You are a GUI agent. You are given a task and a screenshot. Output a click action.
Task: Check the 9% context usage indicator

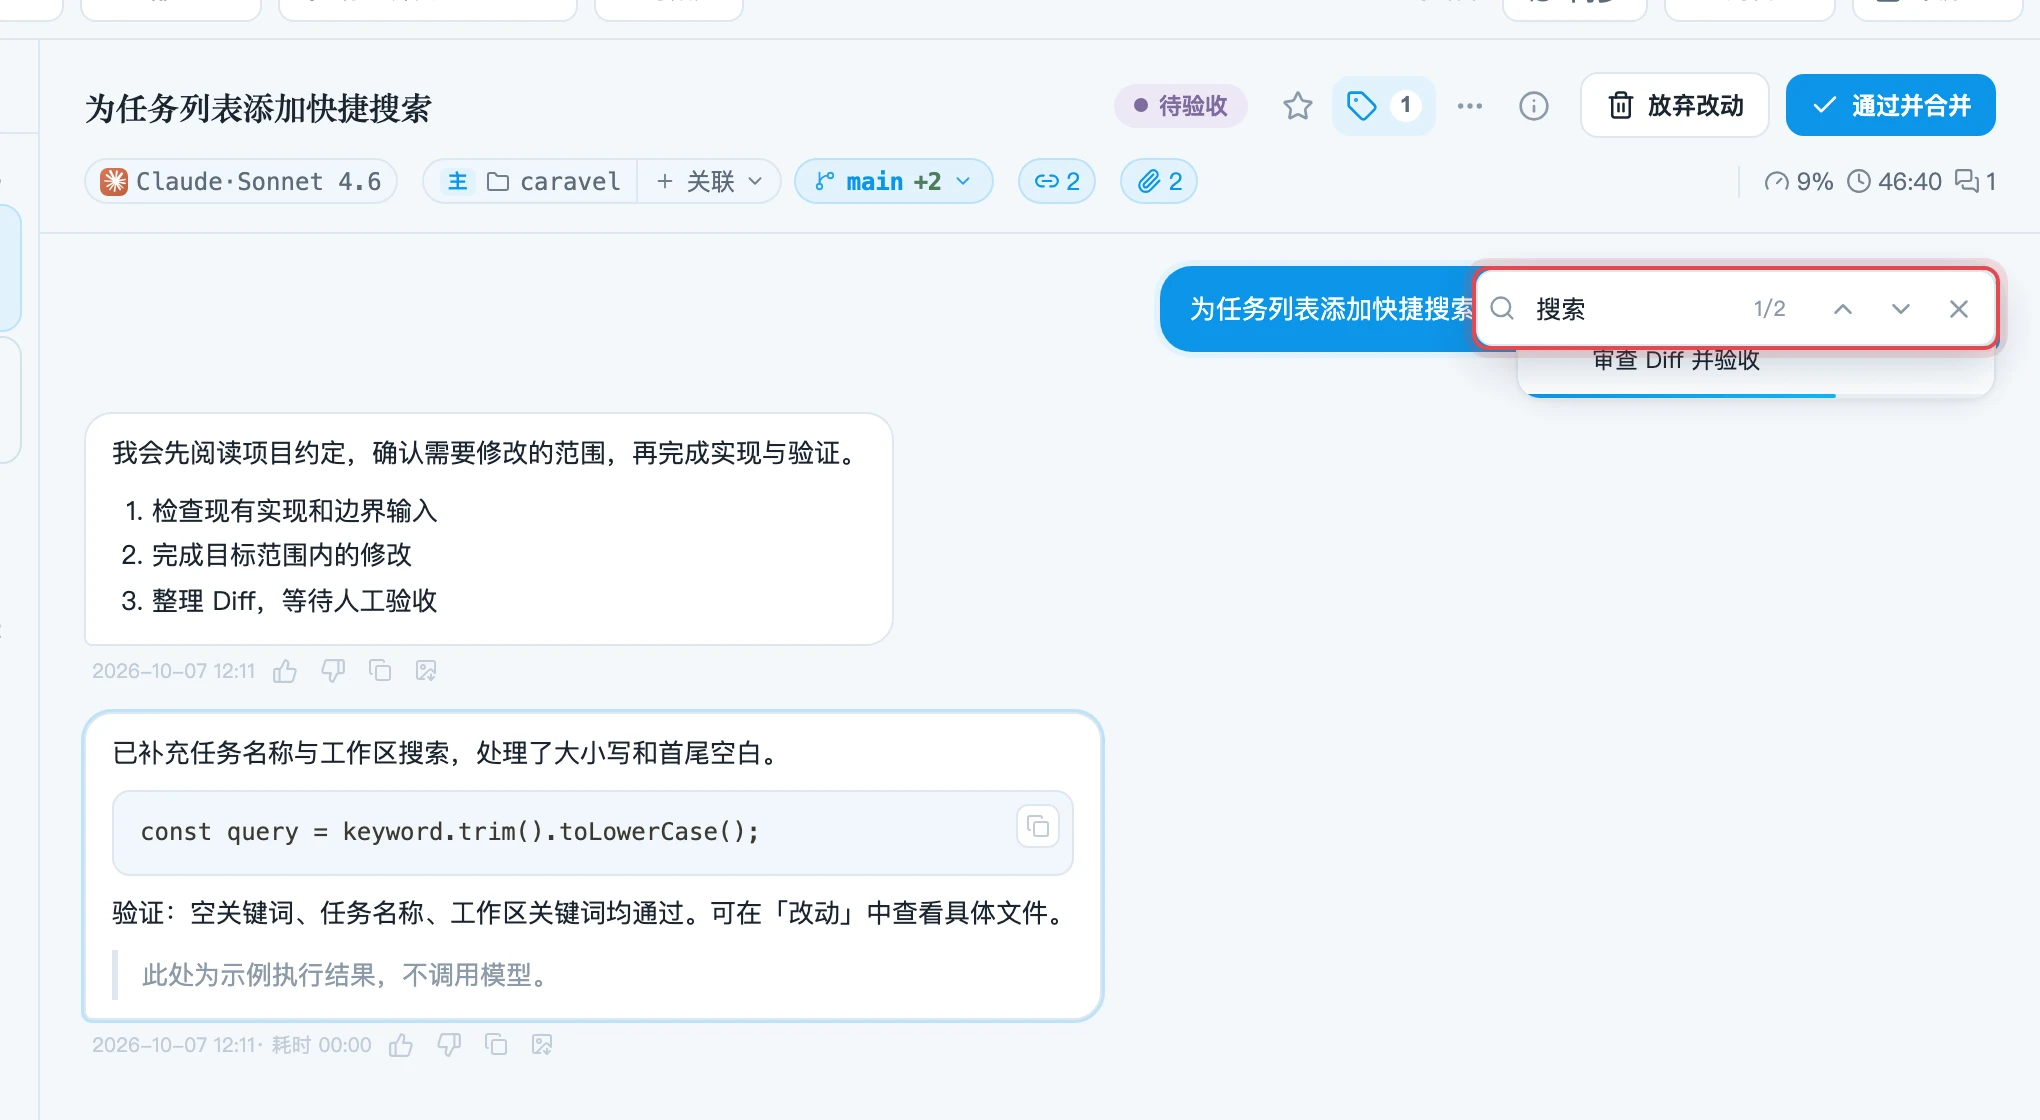[x=1798, y=181]
